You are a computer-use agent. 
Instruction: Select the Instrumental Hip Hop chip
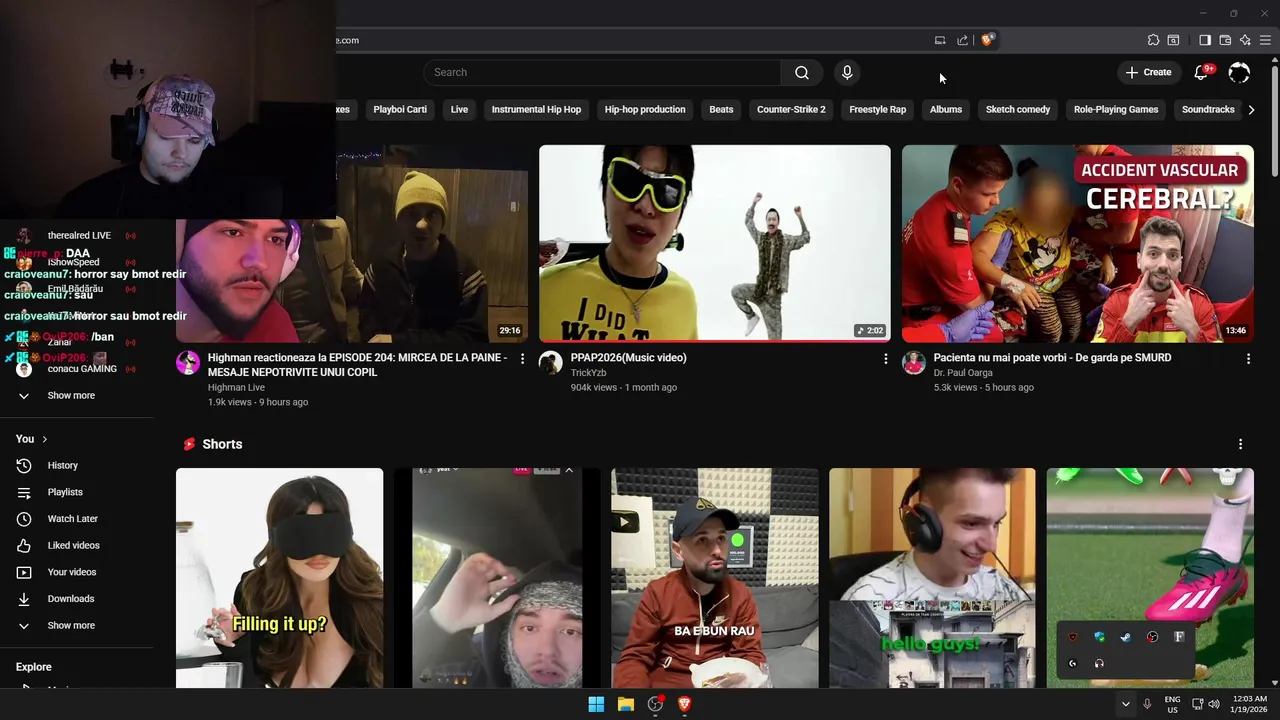coord(536,110)
